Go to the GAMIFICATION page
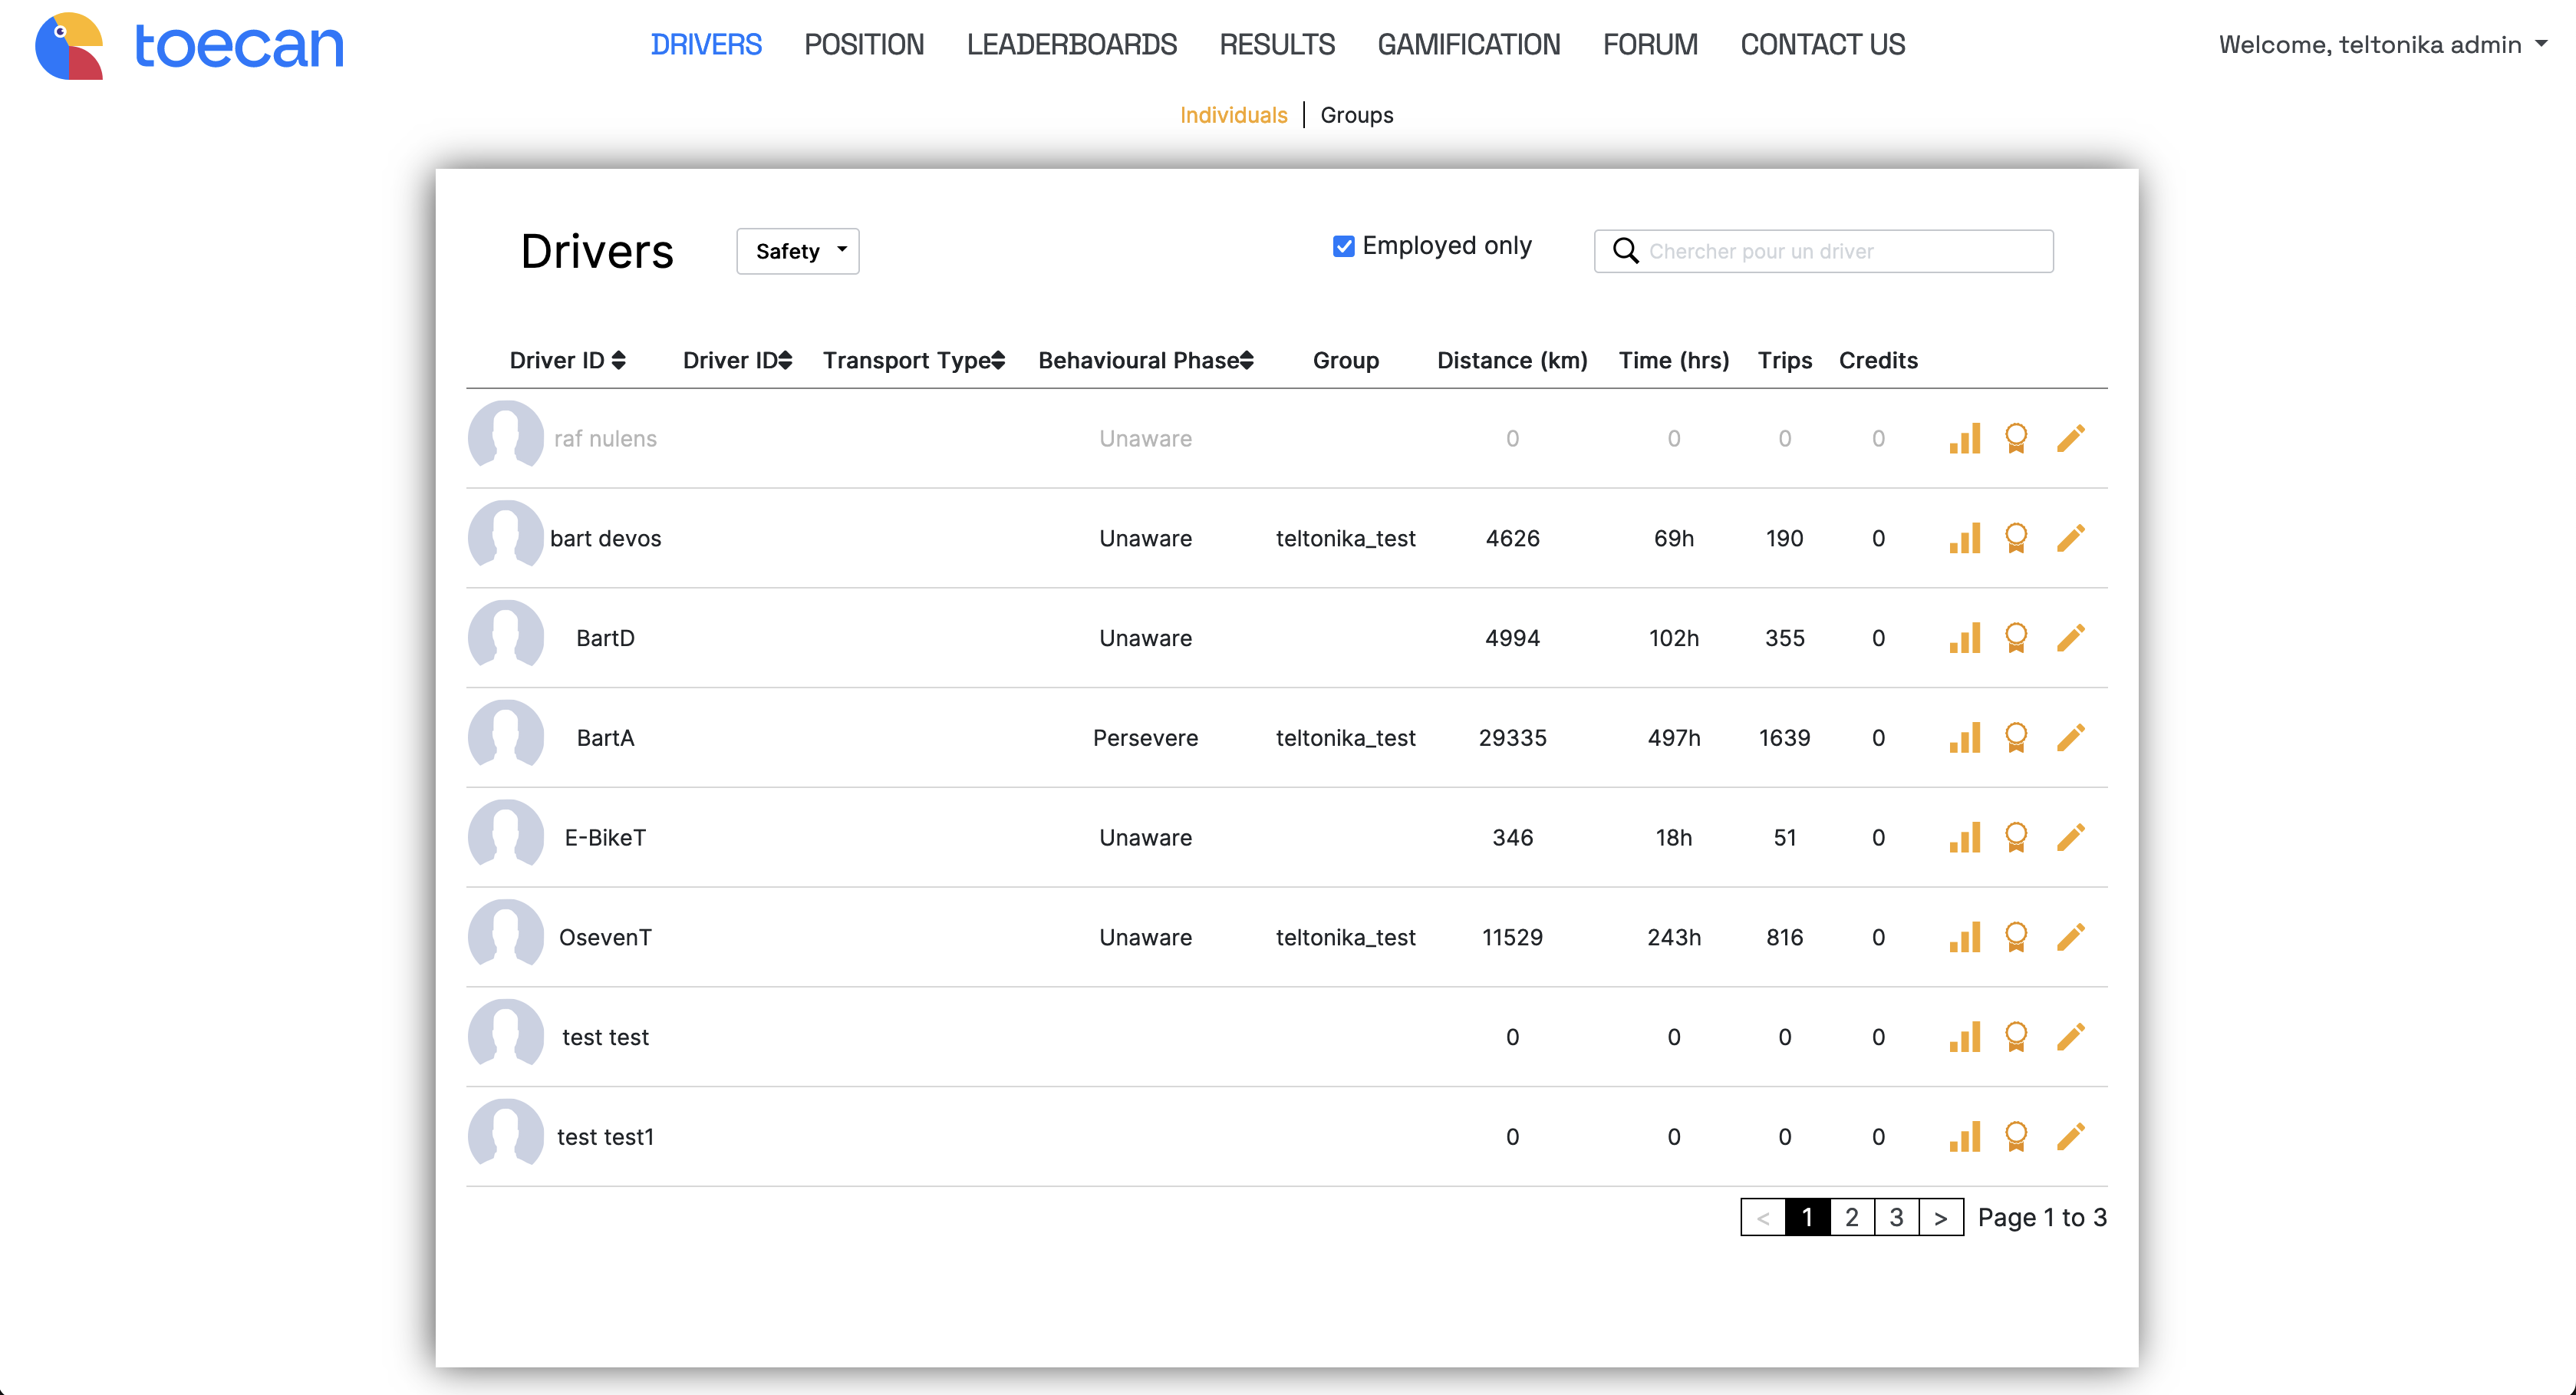This screenshot has width=2576, height=1395. (1468, 45)
